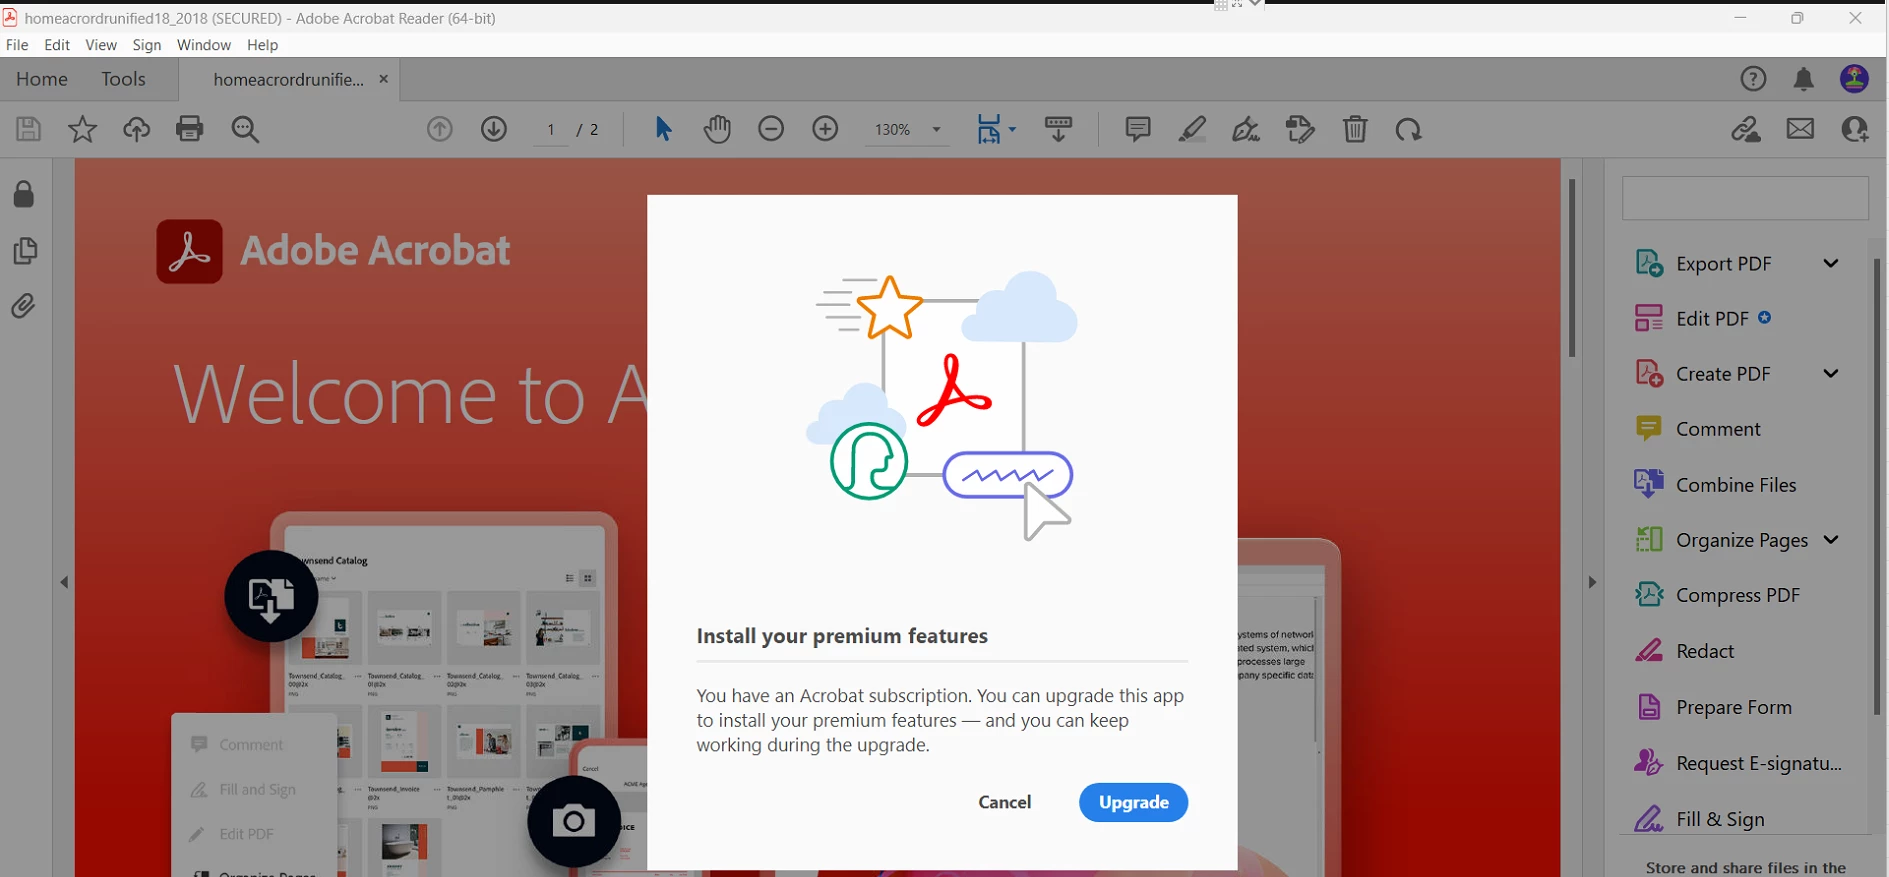Viewport: 1889px width, 877px height.
Task: Click the tools search box
Action: tap(1745, 198)
